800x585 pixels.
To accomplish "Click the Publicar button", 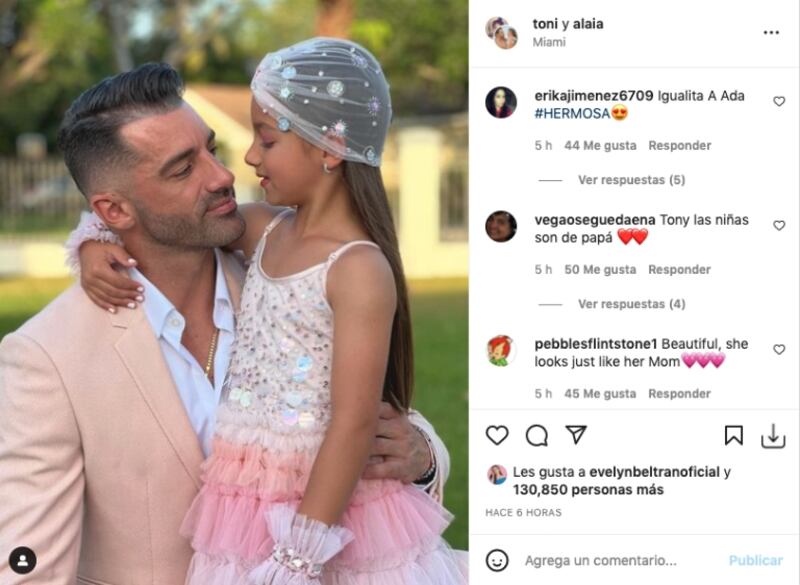I will [x=756, y=561].
